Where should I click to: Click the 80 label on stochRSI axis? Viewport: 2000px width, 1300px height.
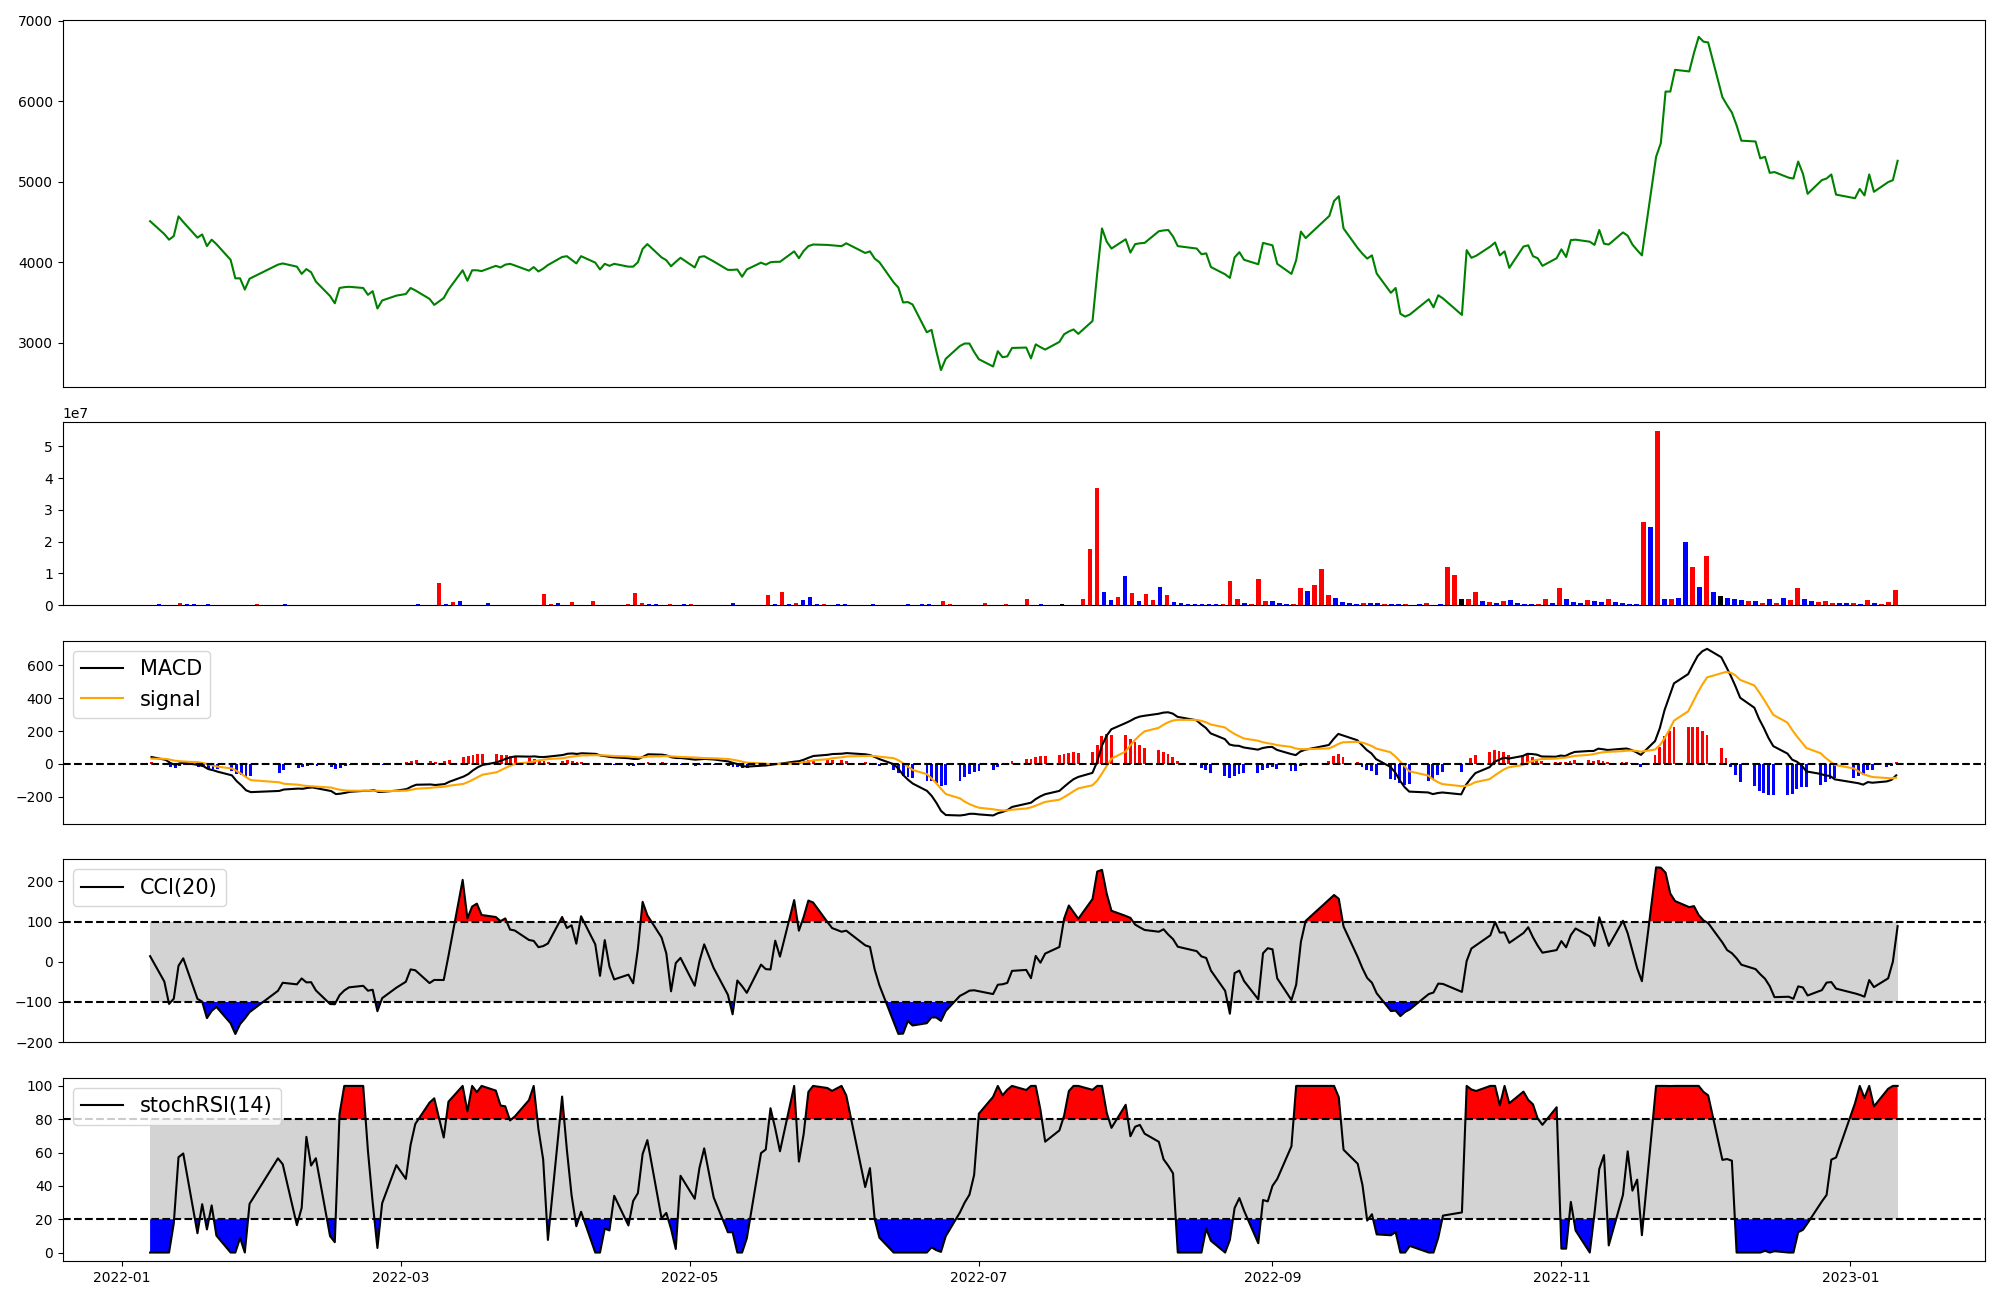(46, 1120)
